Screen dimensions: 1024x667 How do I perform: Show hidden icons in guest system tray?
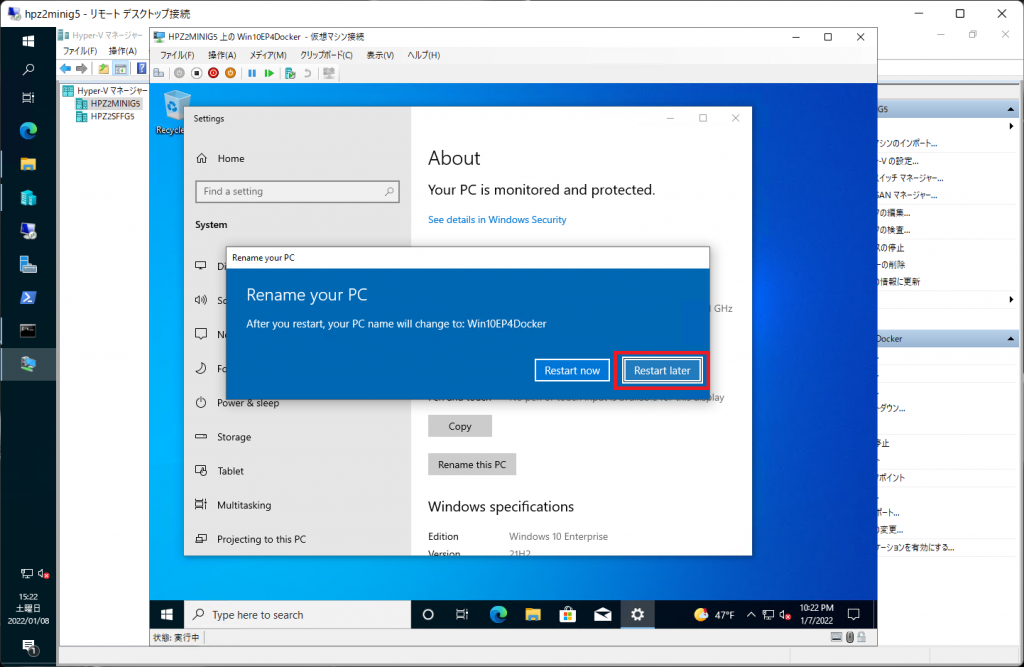pyautogui.click(x=751, y=615)
